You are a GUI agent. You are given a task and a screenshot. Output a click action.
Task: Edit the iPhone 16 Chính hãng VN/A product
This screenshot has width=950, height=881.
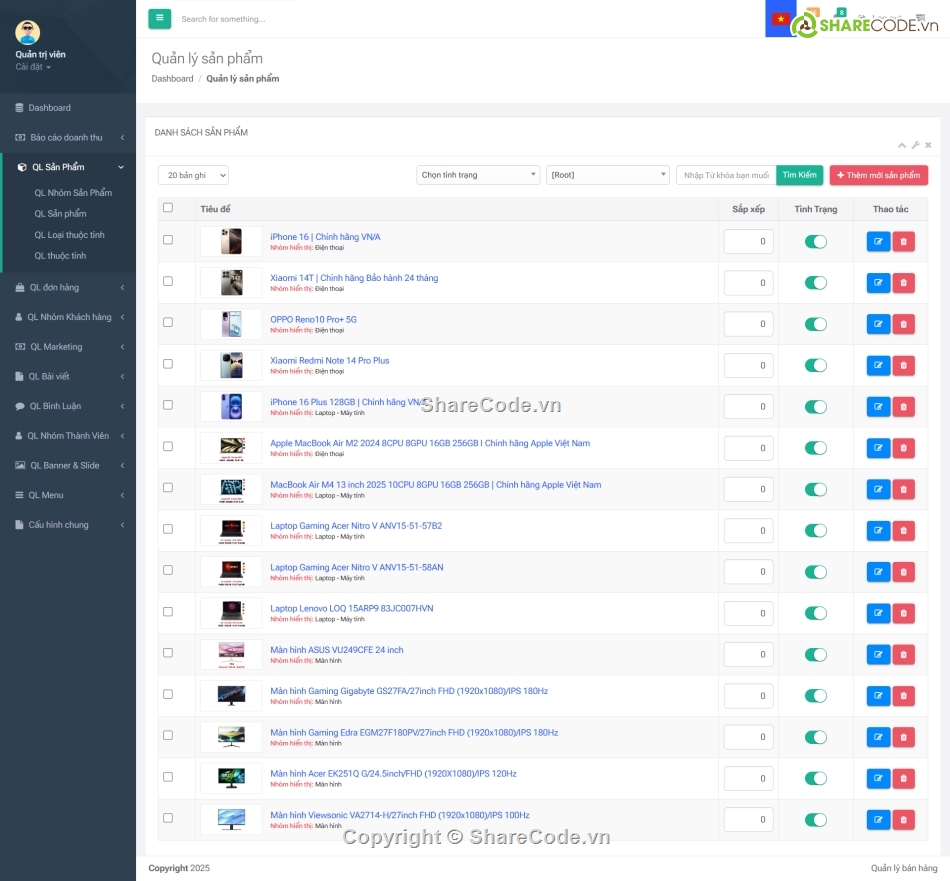(x=878, y=241)
